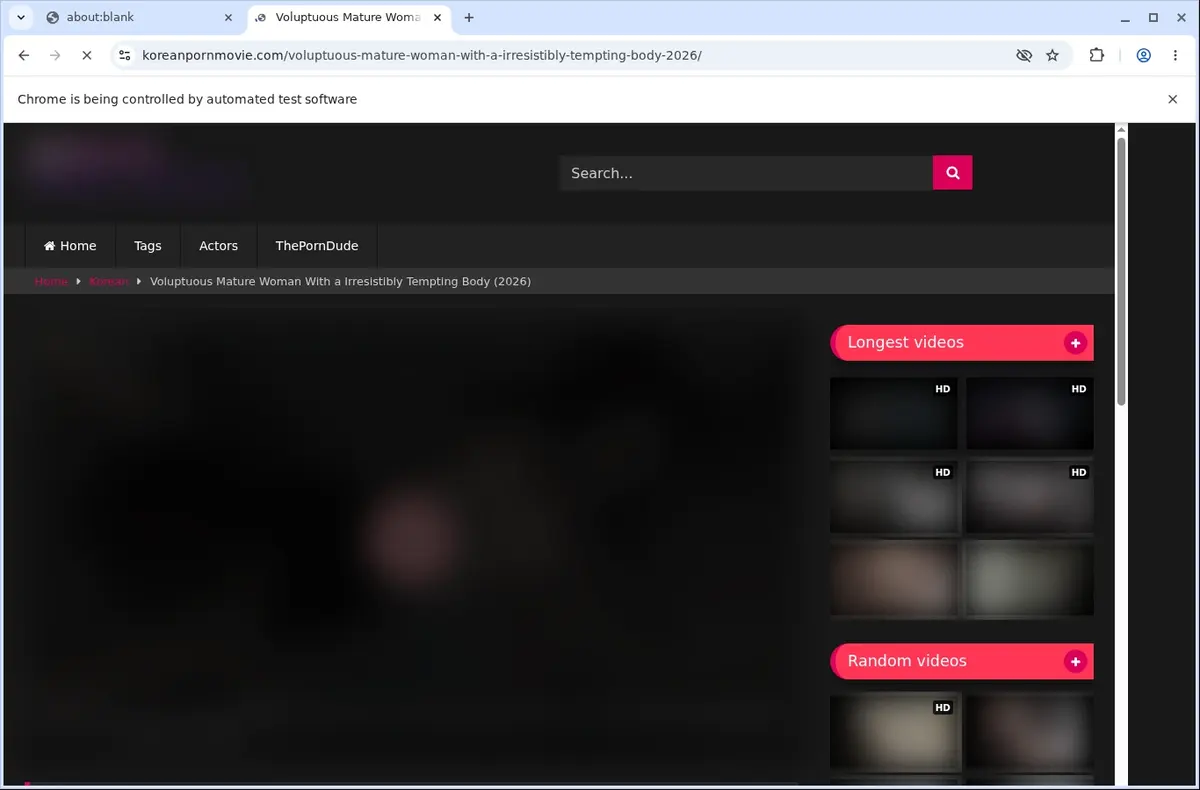
Task: Minimize the Chrome window
Action: (1126, 17)
